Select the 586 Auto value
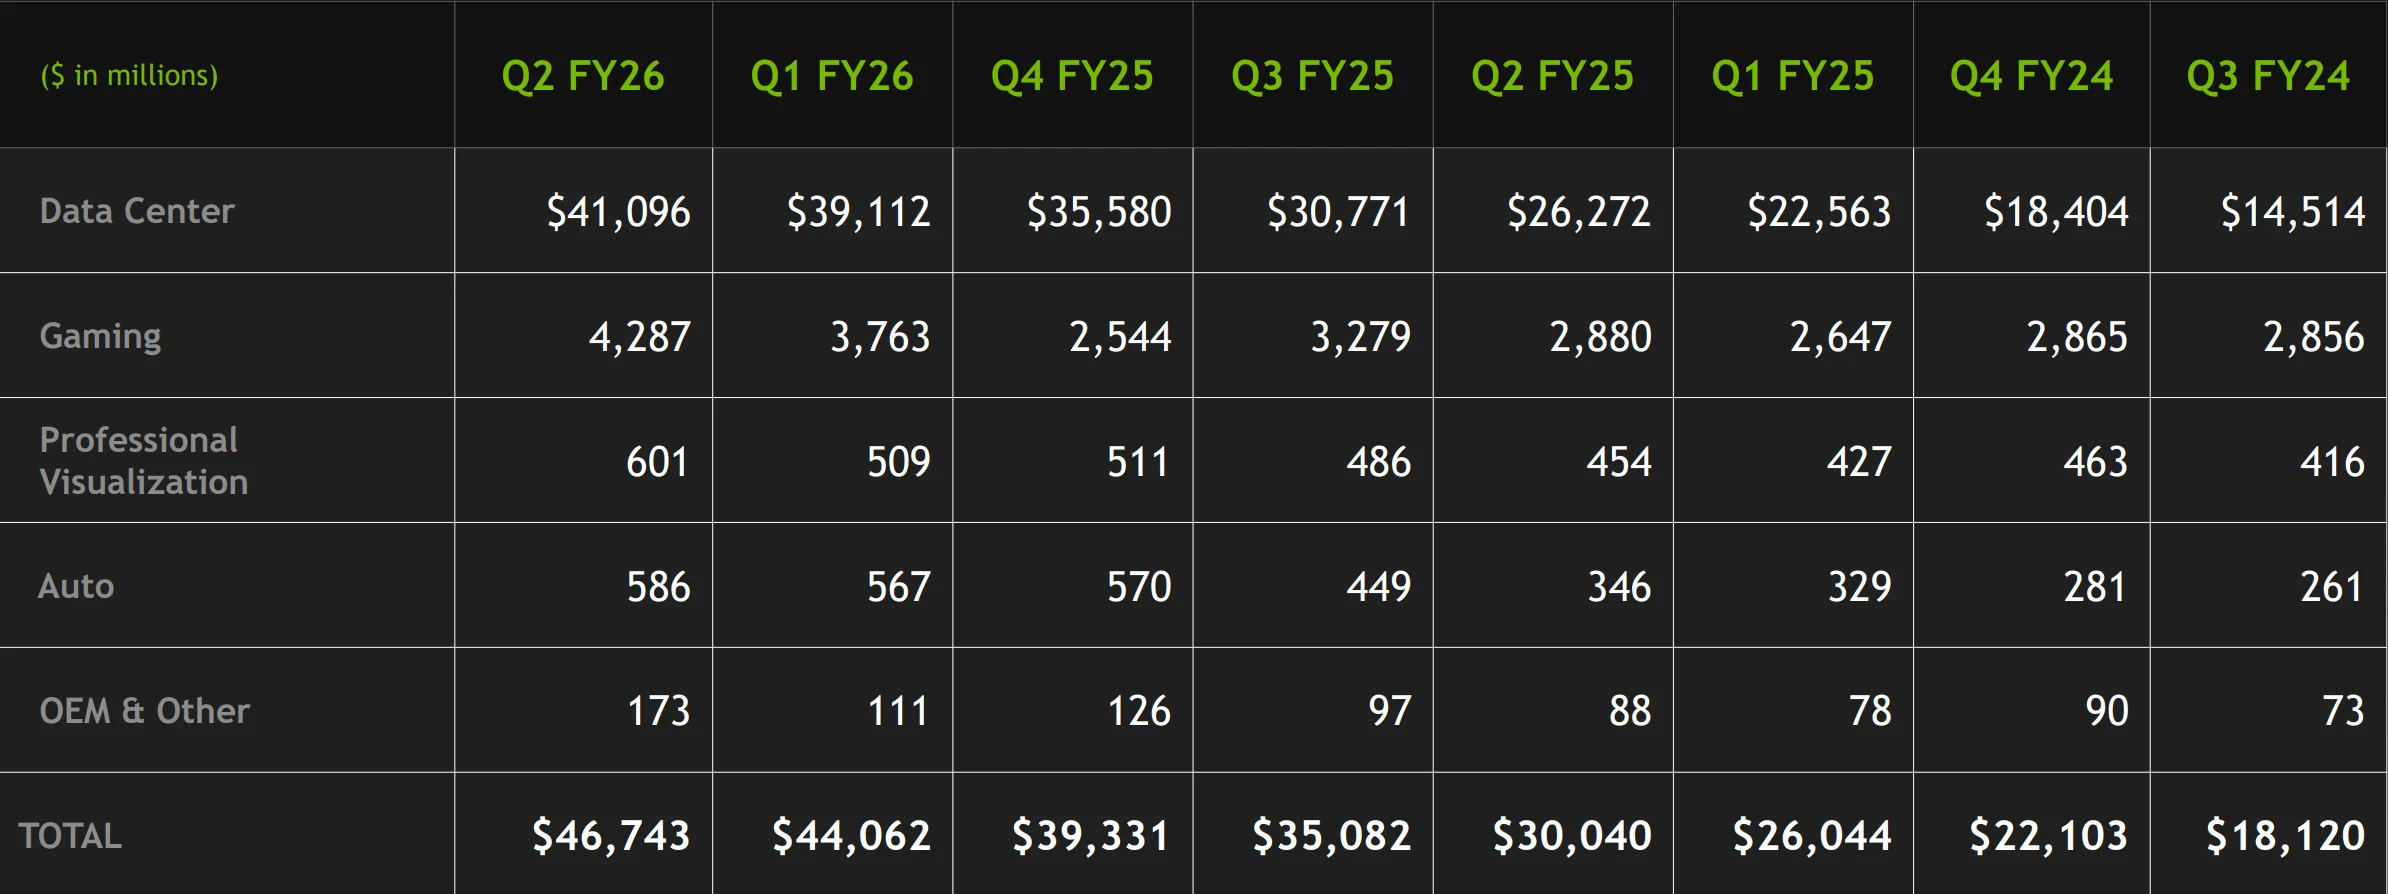This screenshot has width=2388, height=894. [658, 587]
